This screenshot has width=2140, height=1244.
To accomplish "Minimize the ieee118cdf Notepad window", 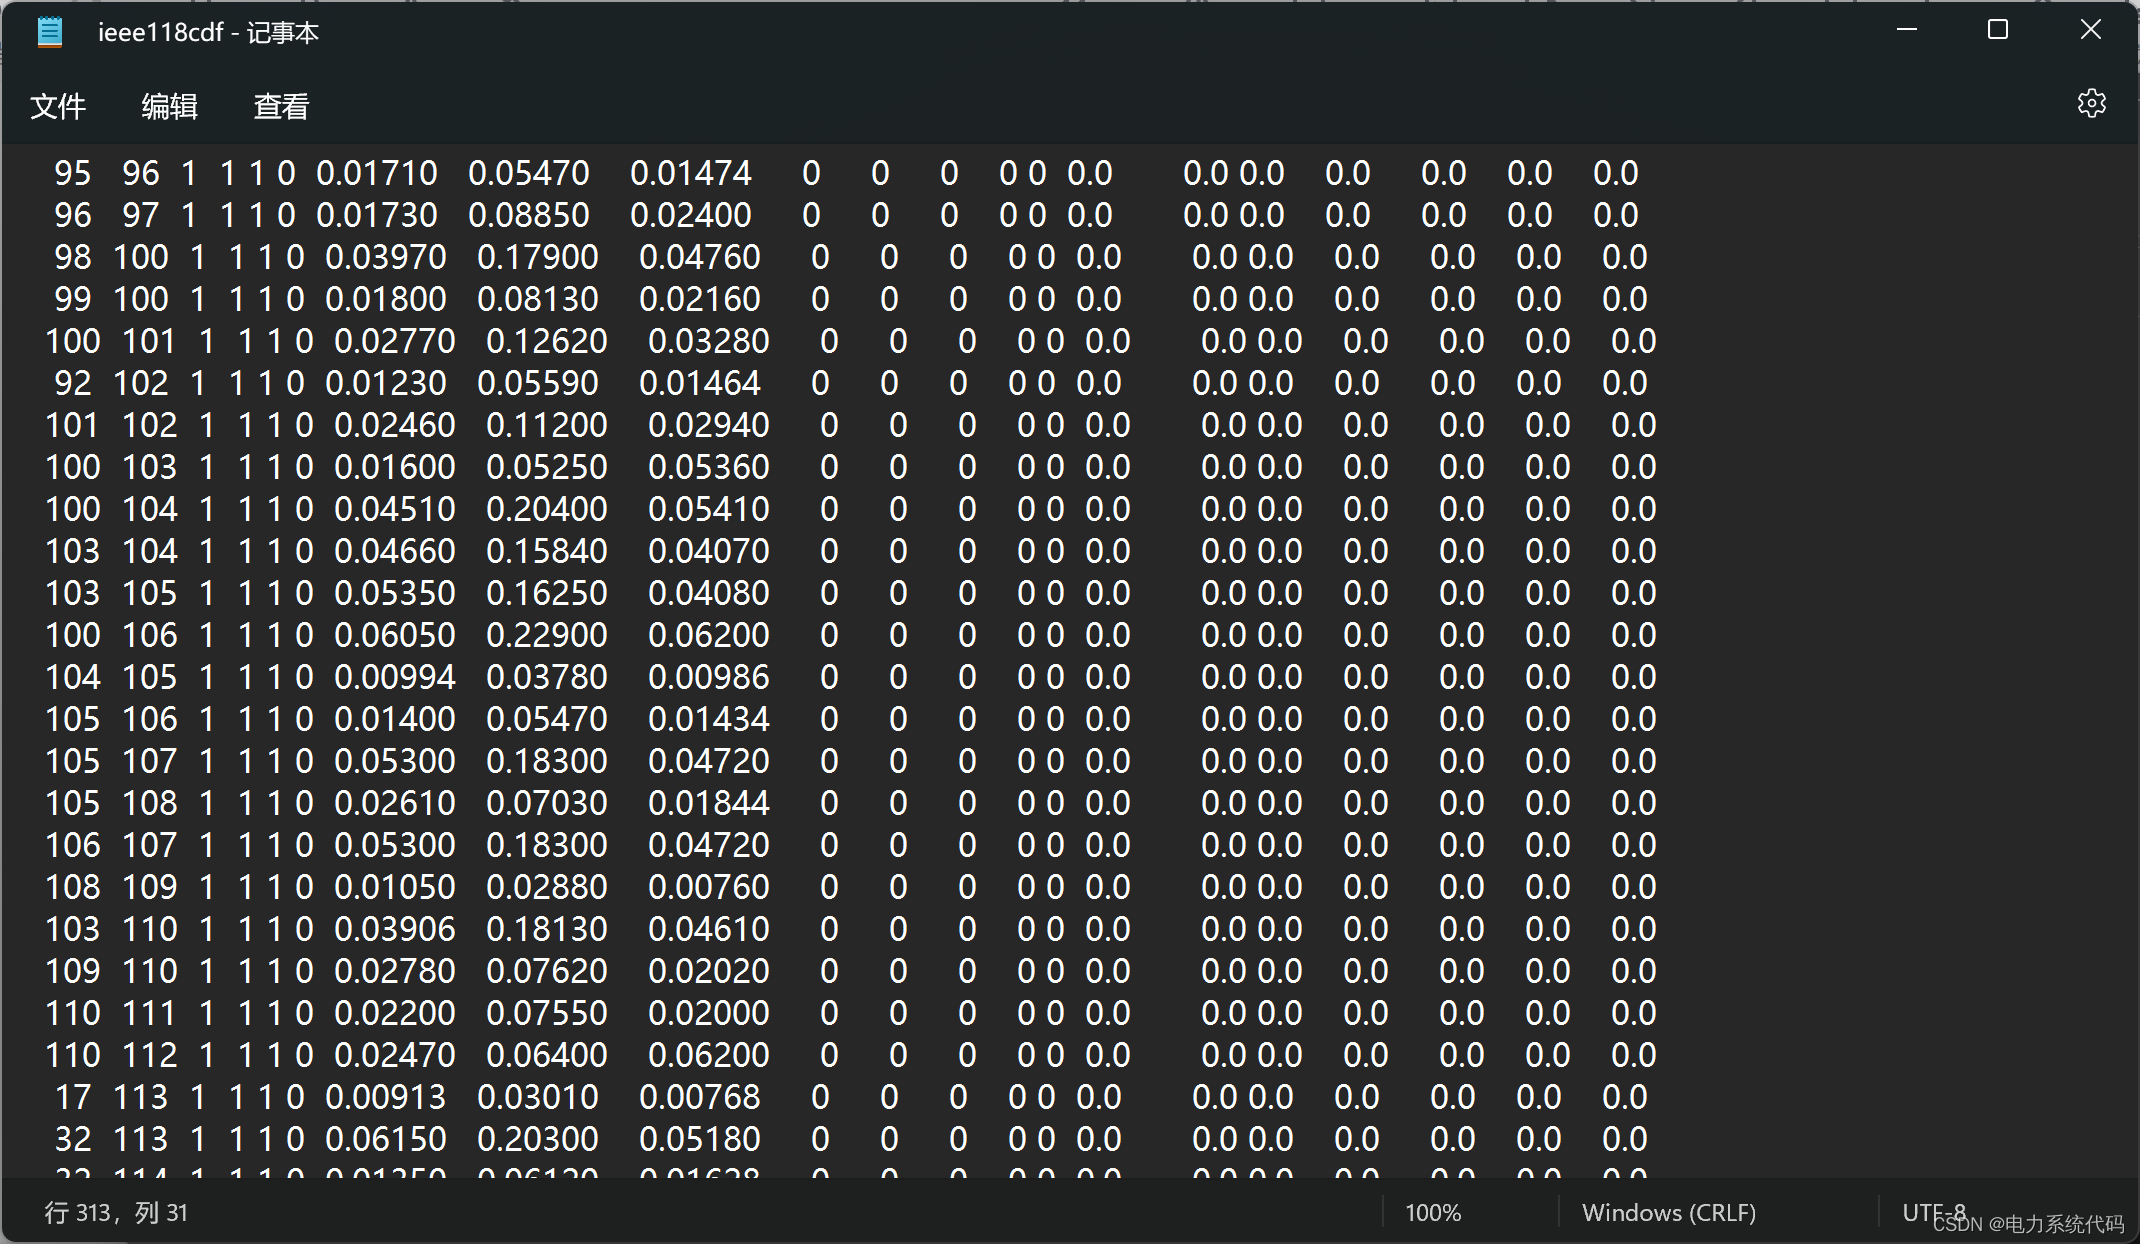I will pyautogui.click(x=1906, y=30).
